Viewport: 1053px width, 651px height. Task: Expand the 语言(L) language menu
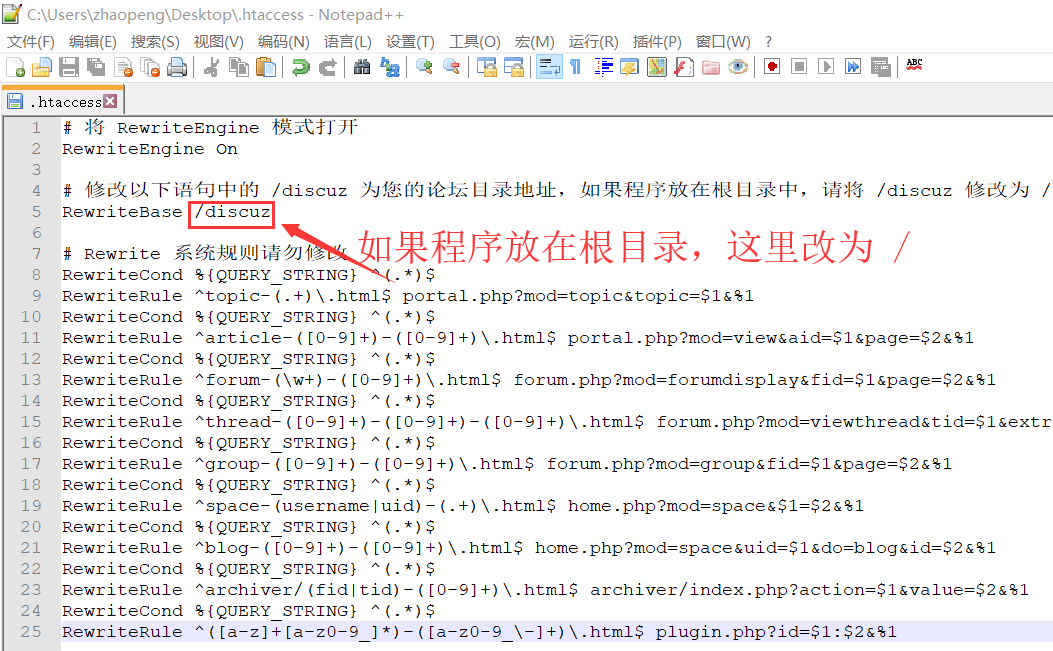pyautogui.click(x=347, y=42)
